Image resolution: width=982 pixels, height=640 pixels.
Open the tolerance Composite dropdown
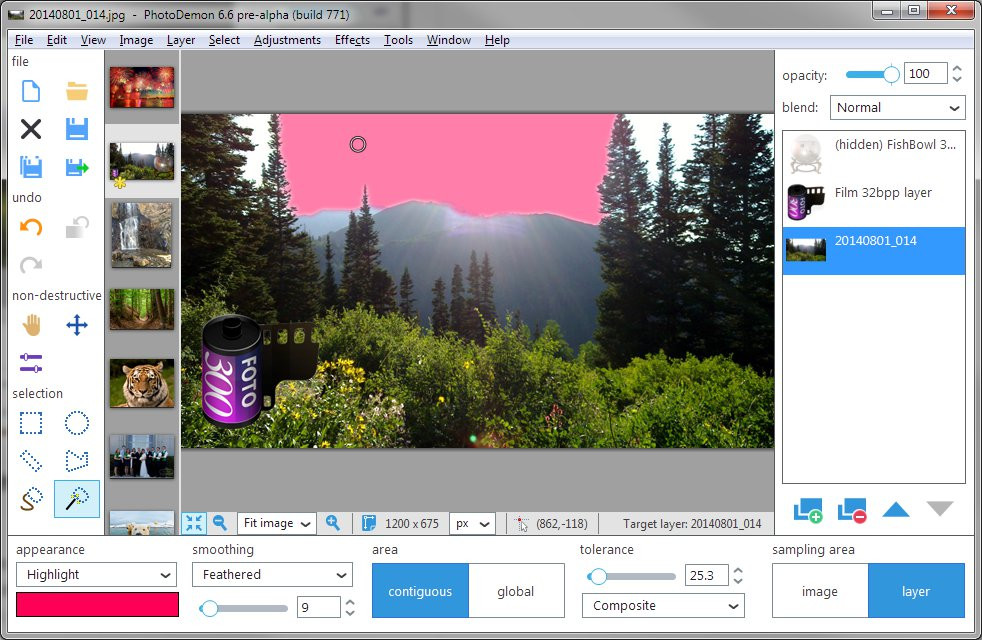[663, 606]
